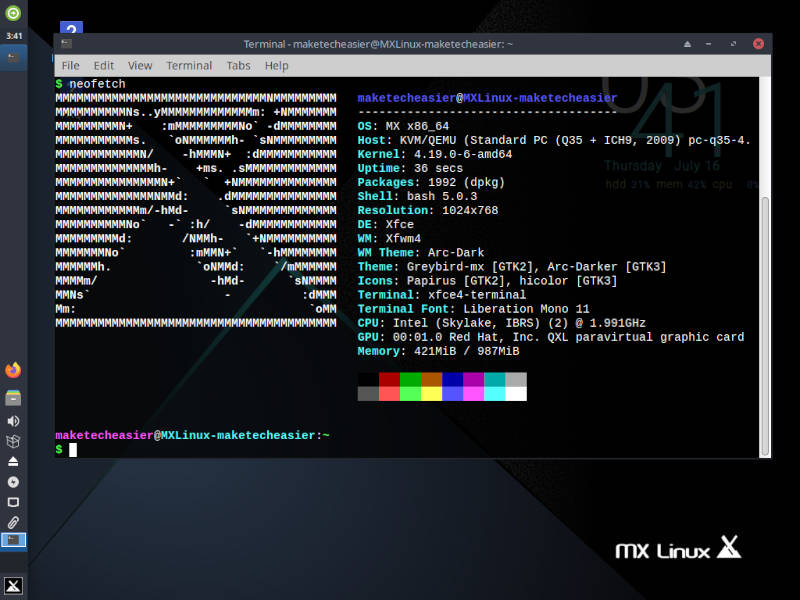This screenshot has height=600, width=800.
Task: Open MX Tools via the X icon at dock bottom
Action: click(x=13, y=584)
